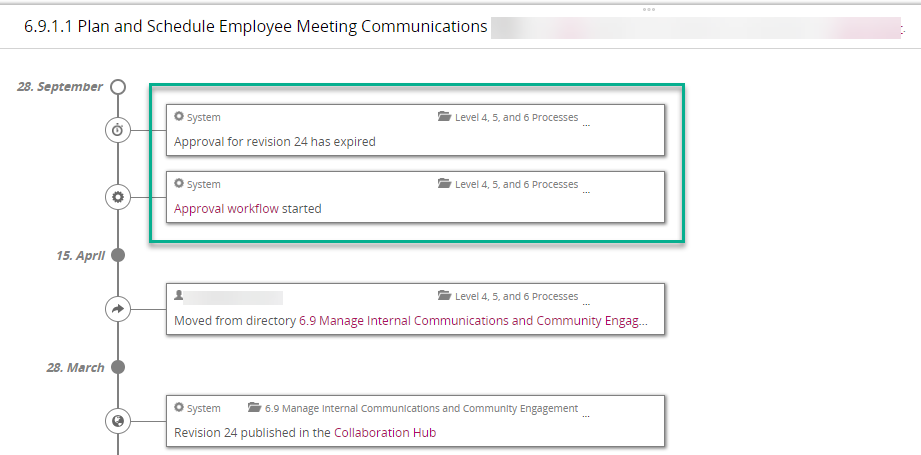
Task: Click the globe icon for revision published
Action: click(117, 421)
